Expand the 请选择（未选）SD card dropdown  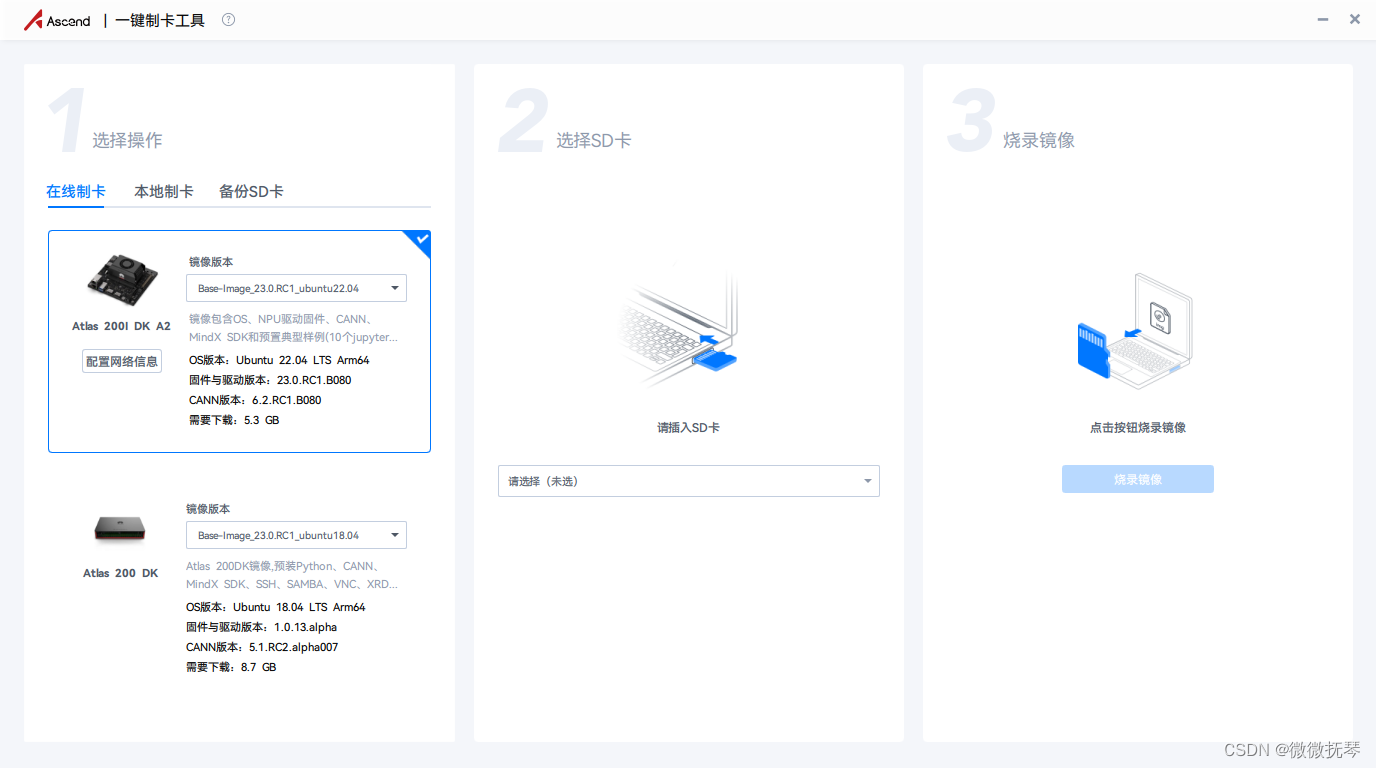(x=688, y=481)
